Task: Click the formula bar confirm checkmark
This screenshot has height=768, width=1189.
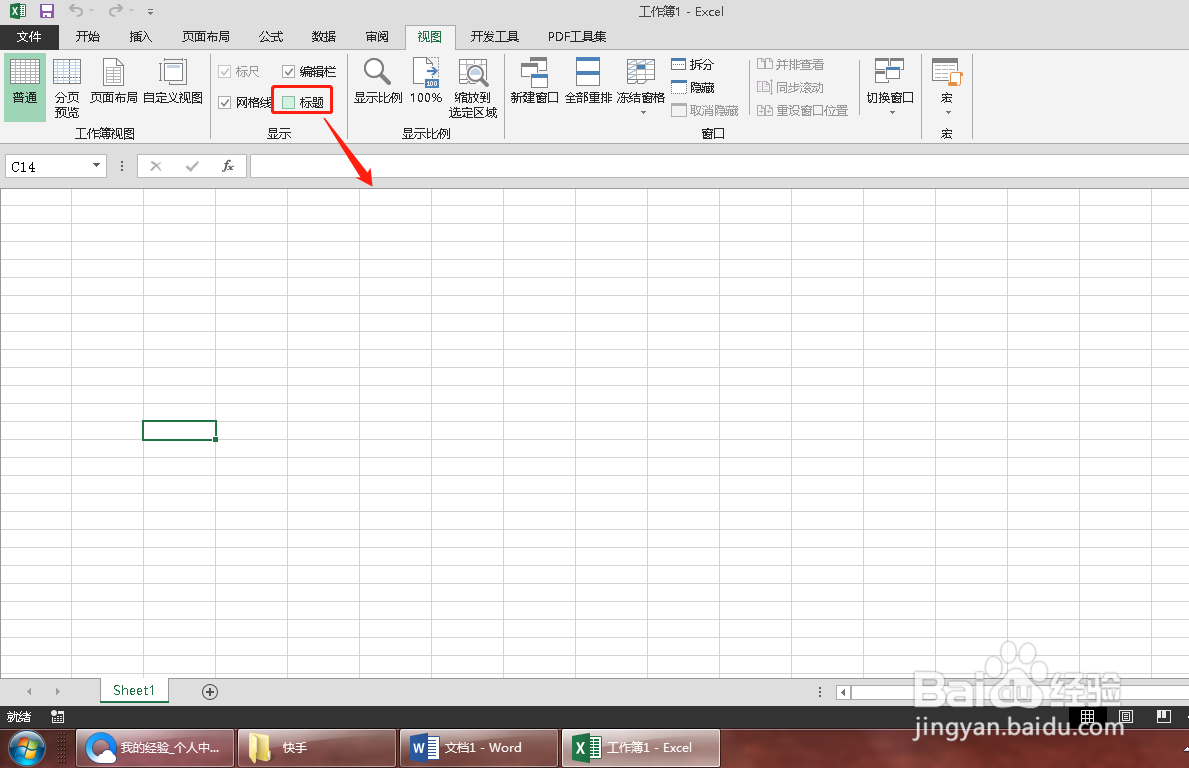Action: [192, 166]
